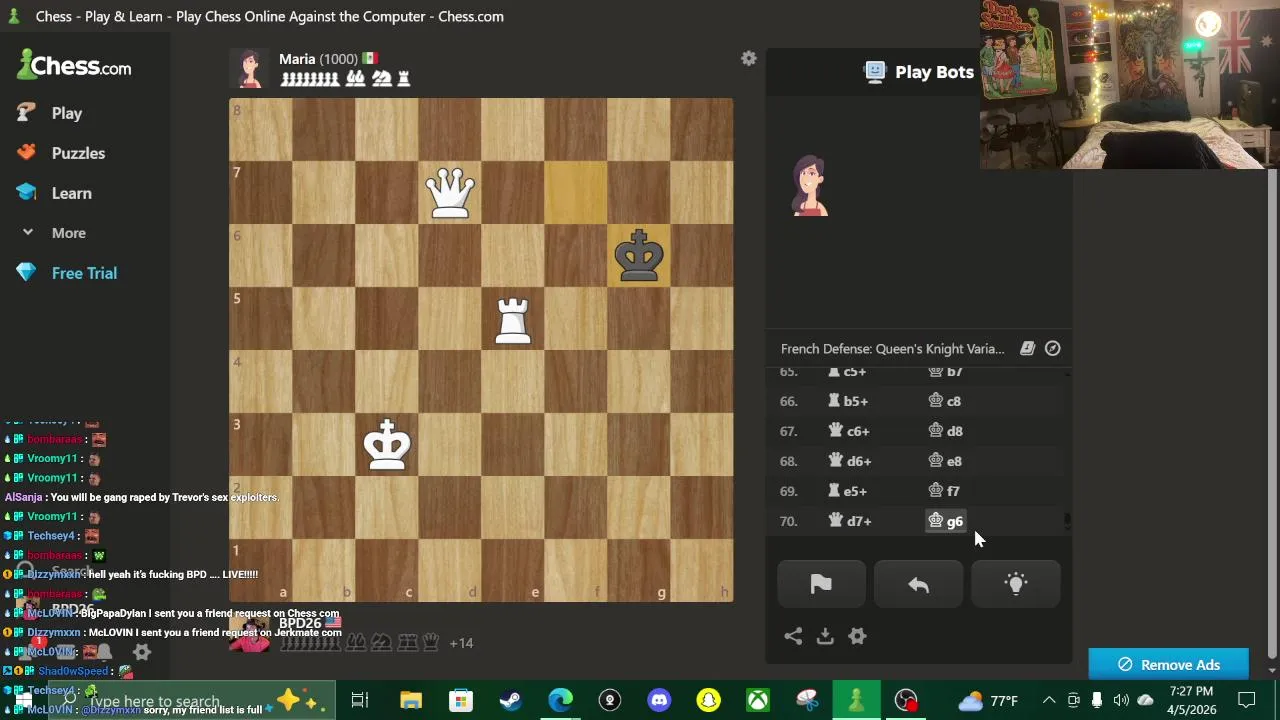
Task: Jump to move 67 Qc6+
Action: coord(850,431)
